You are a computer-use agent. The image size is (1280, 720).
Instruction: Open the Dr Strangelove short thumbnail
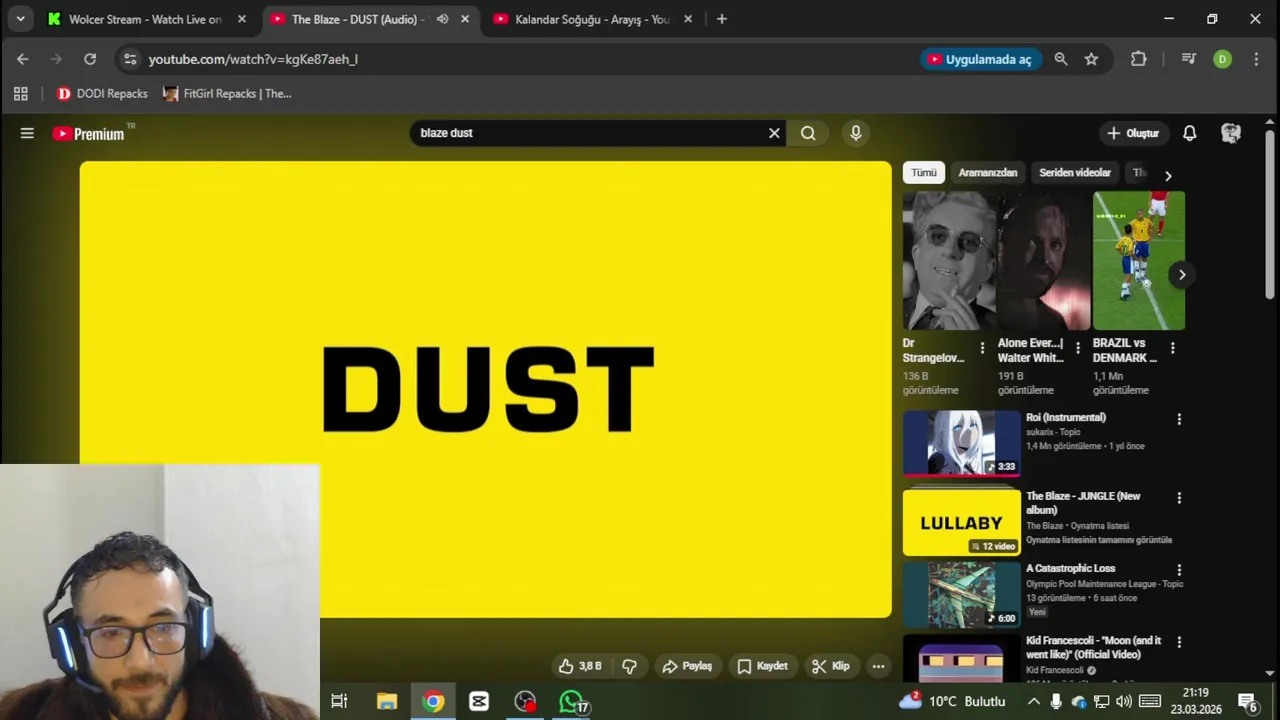point(949,260)
